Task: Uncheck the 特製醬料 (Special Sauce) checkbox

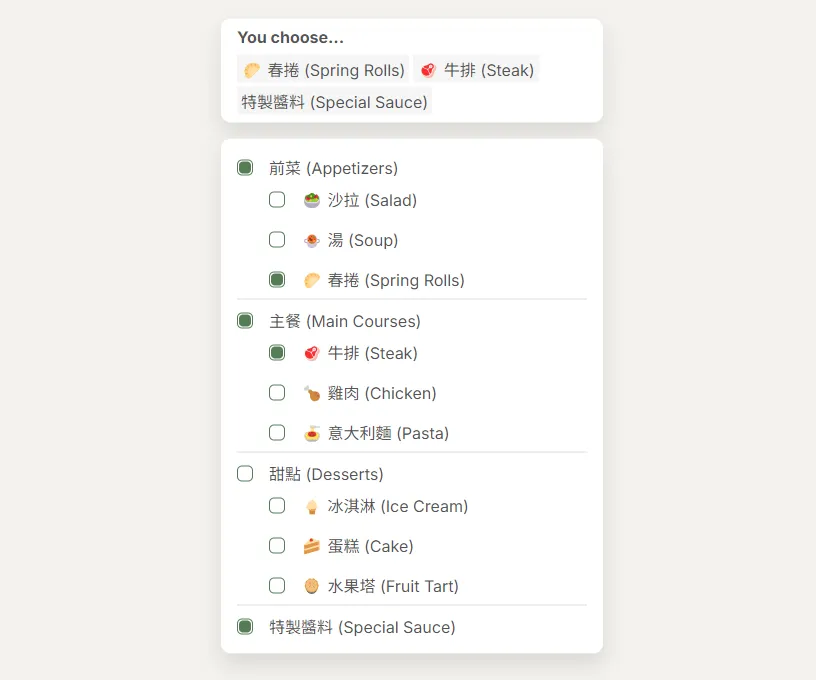Action: (245, 627)
